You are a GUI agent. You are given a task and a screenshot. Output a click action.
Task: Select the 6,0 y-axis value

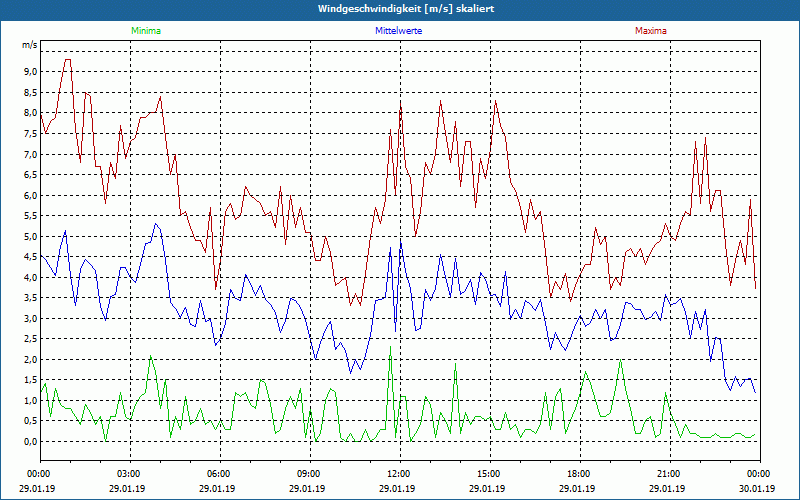(x=31, y=195)
